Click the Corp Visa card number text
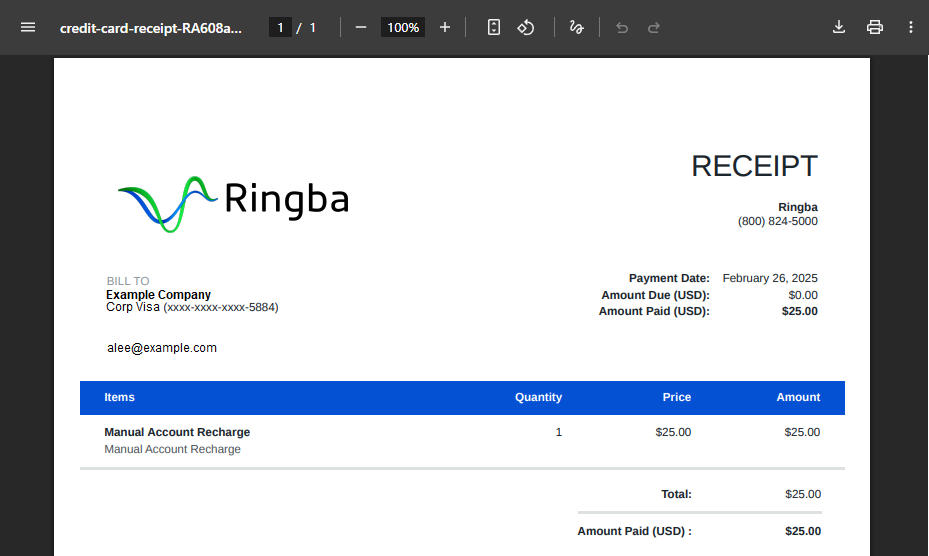The height and width of the screenshot is (556, 929). click(192, 307)
